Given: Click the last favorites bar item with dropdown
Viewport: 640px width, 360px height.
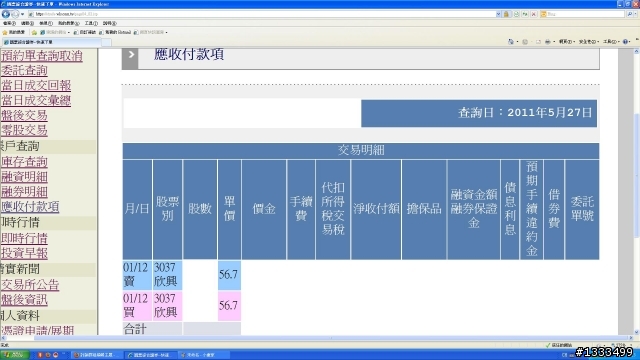Looking at the screenshot, I should click(x=151, y=32).
